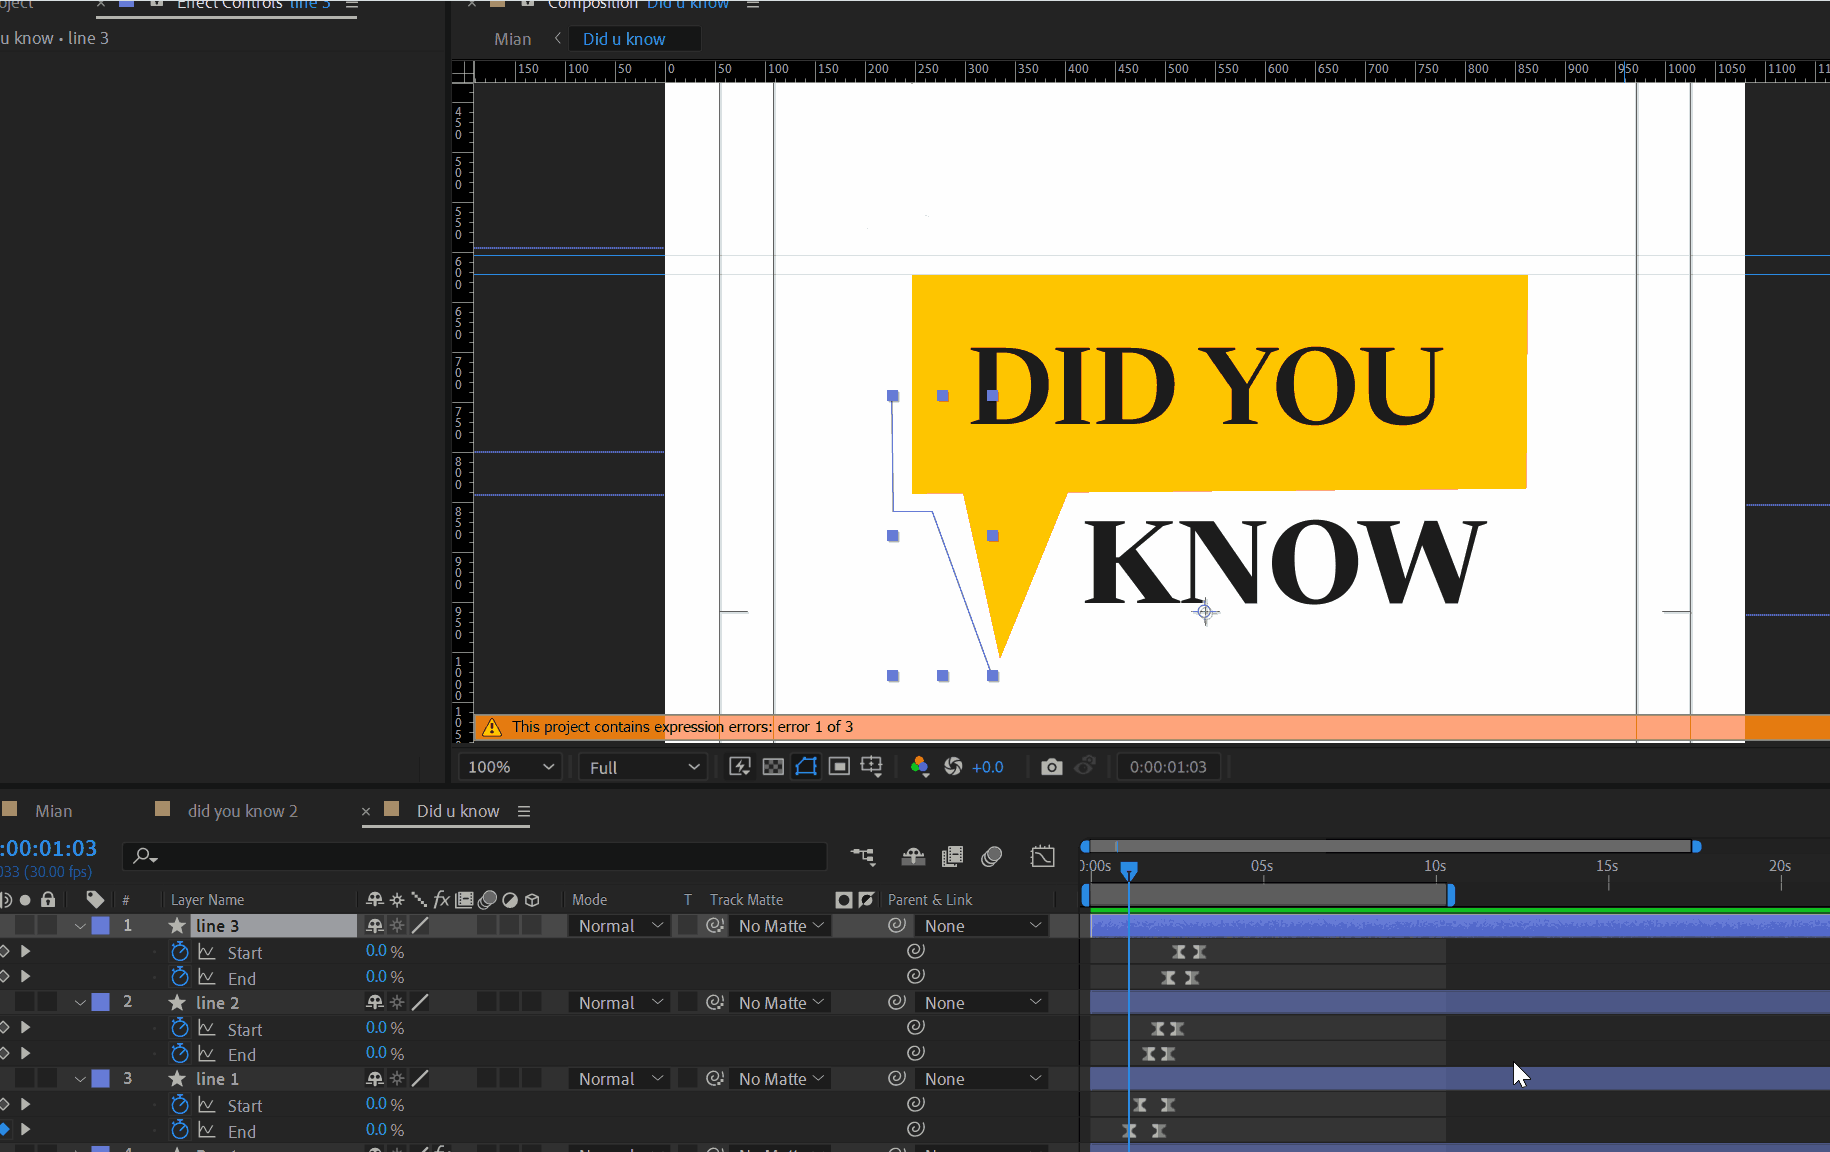Image resolution: width=1830 pixels, height=1152 pixels.
Task: Open the Graph Editor icon
Action: pos(1043,856)
